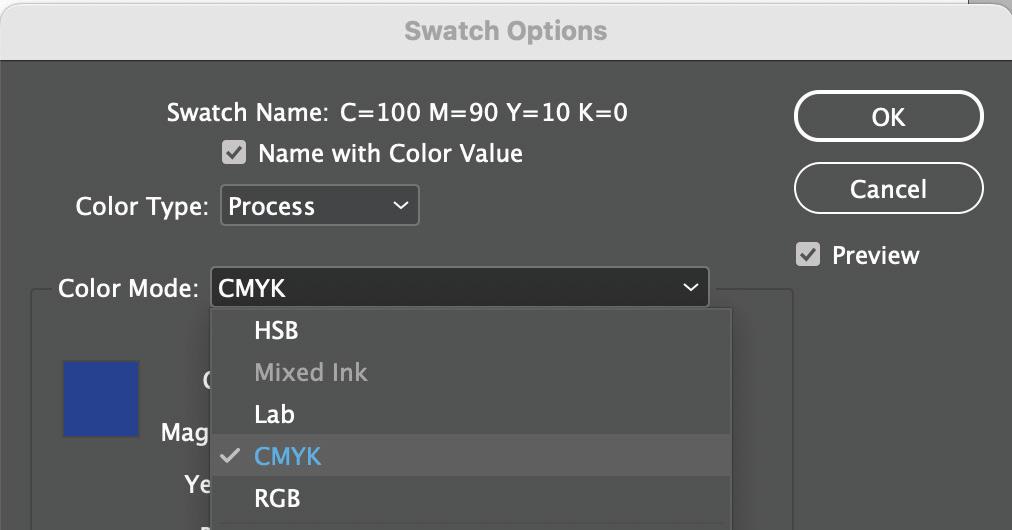Click the greyed-out Mixed Ink option
Screen dimensions: 1012x530
(311, 372)
